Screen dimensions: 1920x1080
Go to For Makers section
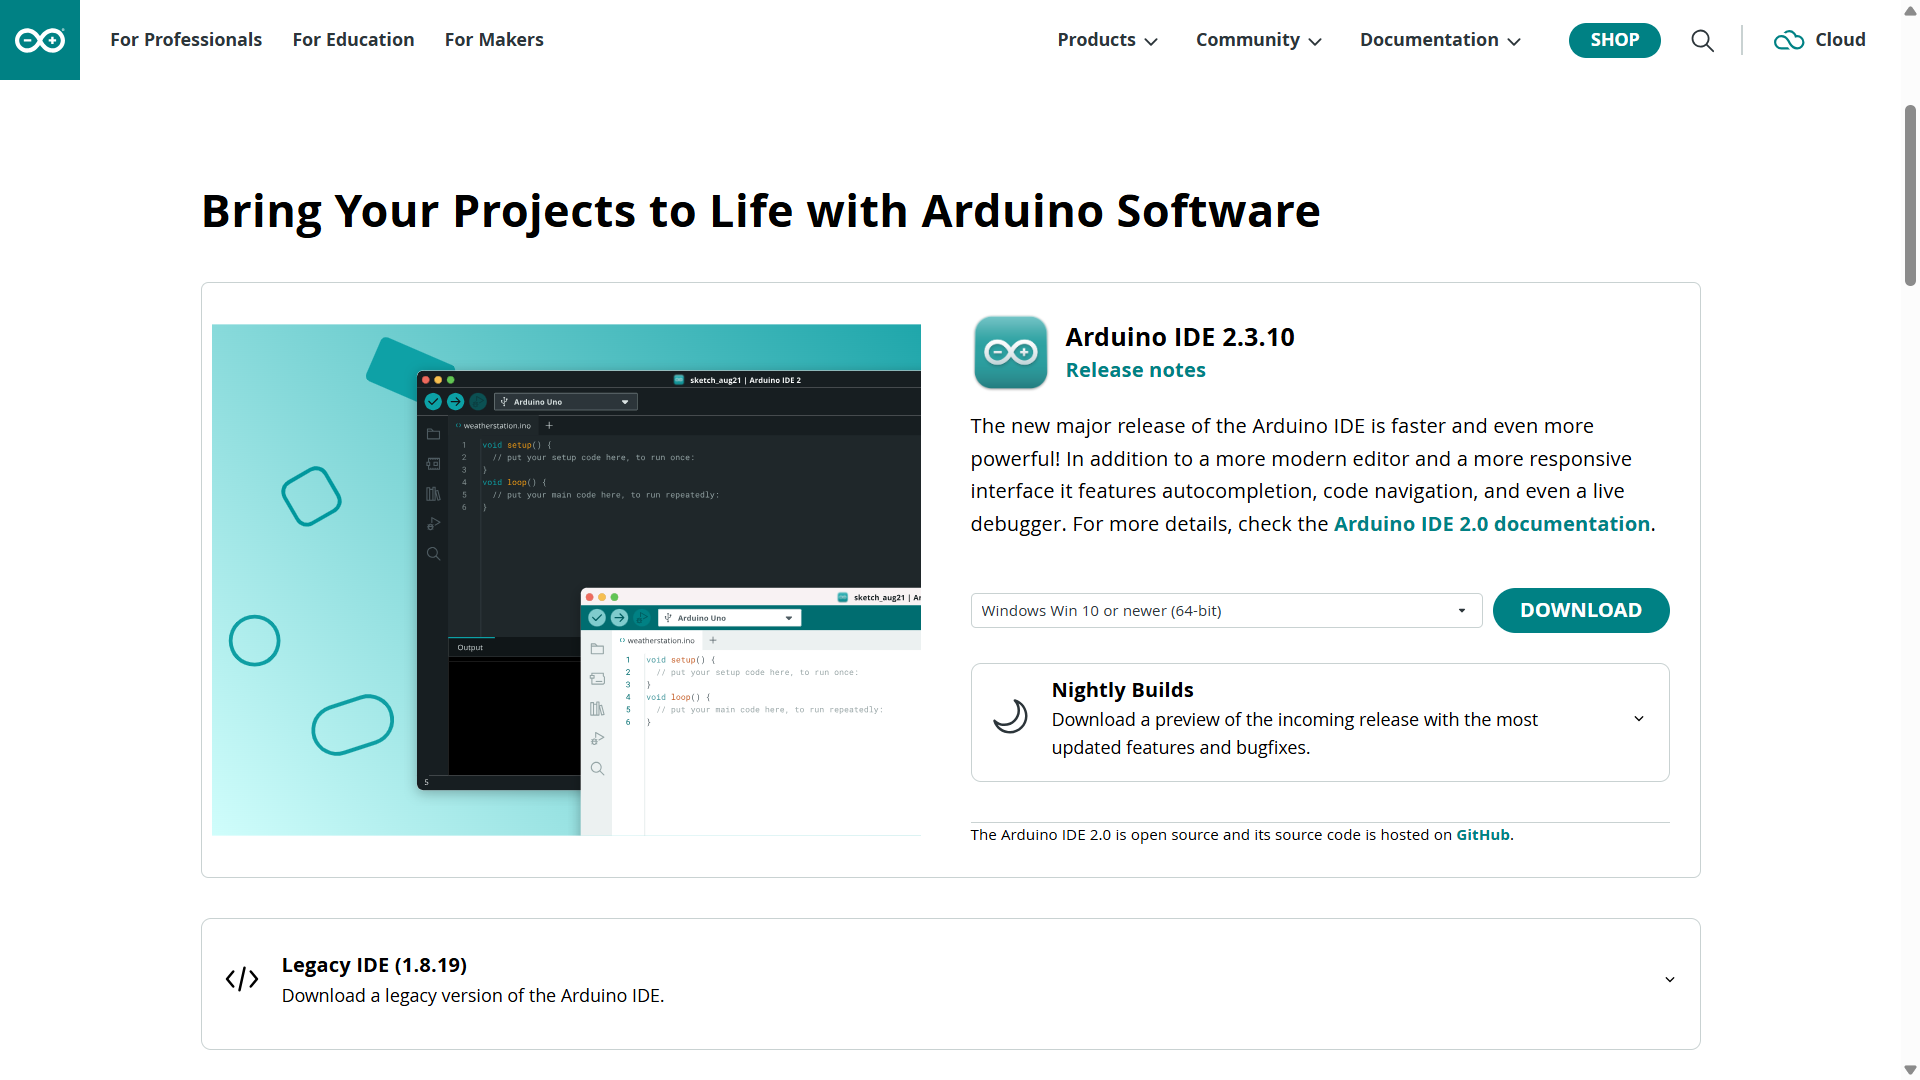pyautogui.click(x=494, y=40)
